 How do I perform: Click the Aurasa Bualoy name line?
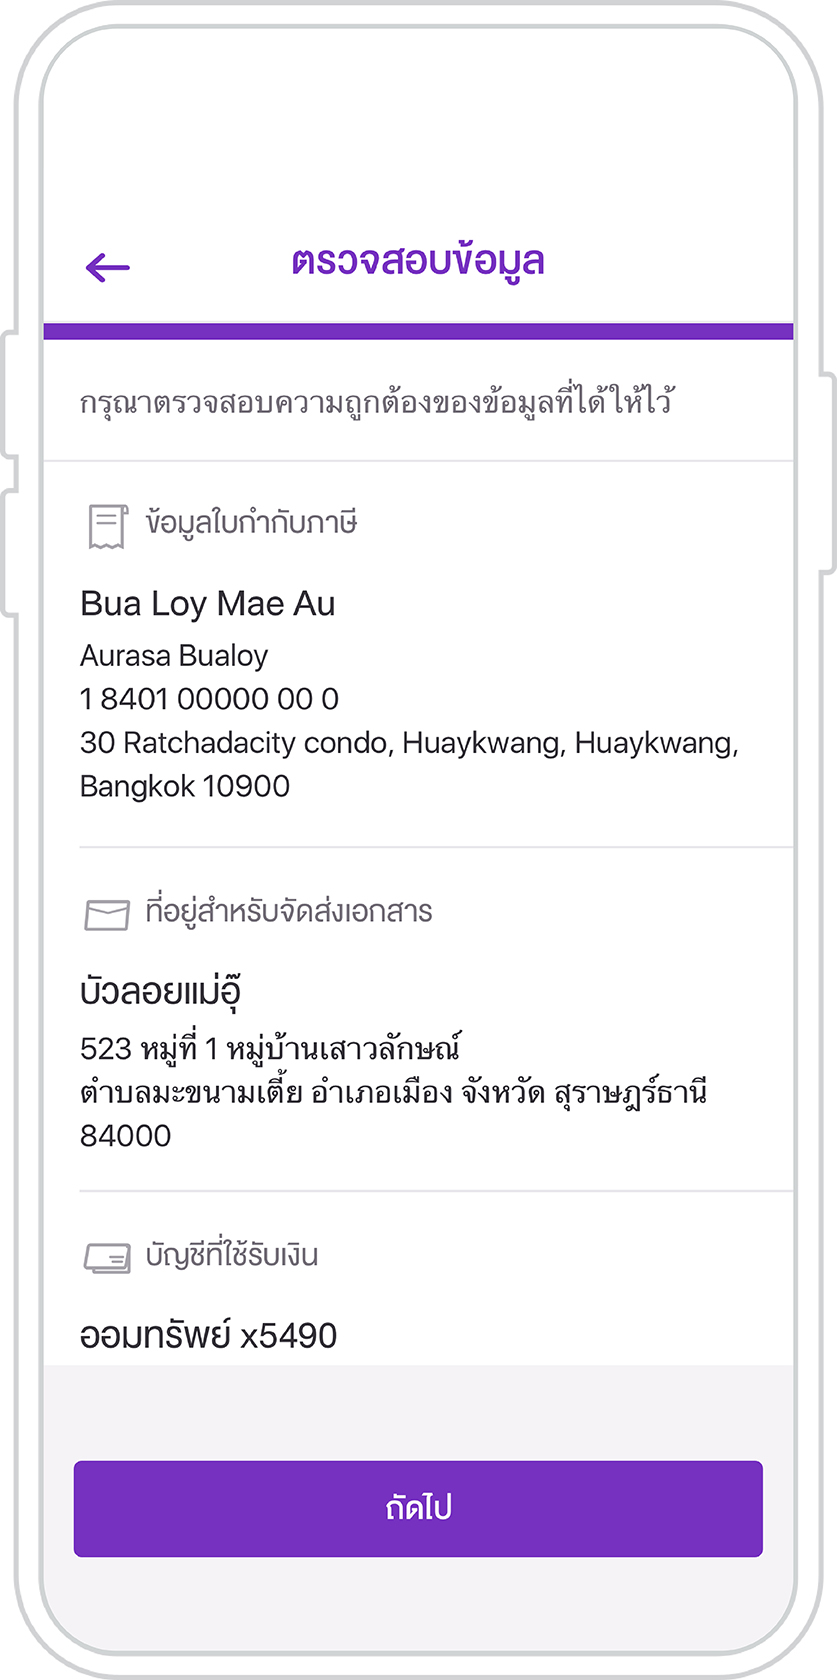point(174,656)
